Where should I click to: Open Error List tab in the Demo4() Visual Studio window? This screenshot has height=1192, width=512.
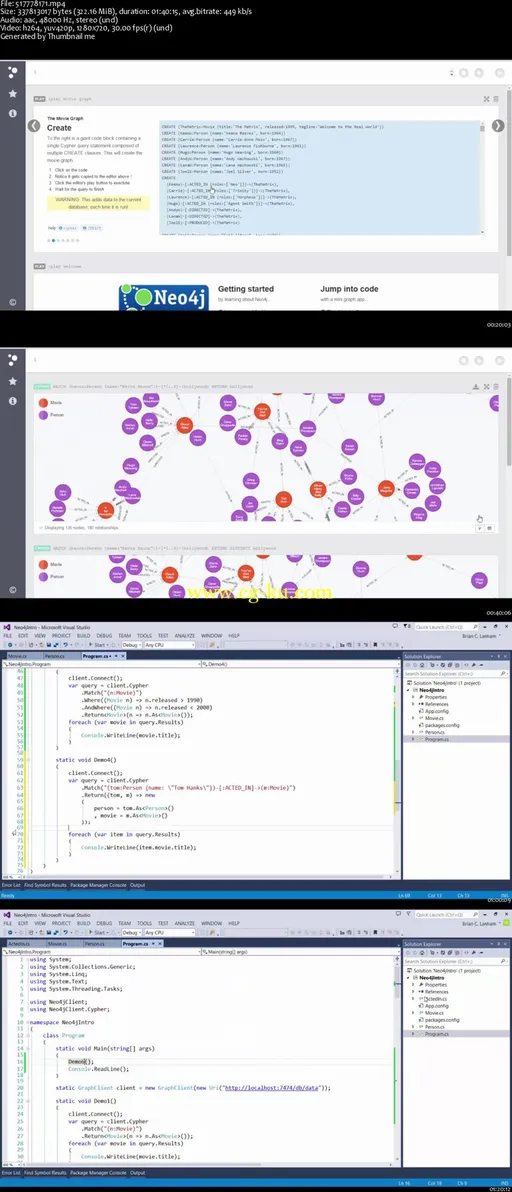point(11,885)
